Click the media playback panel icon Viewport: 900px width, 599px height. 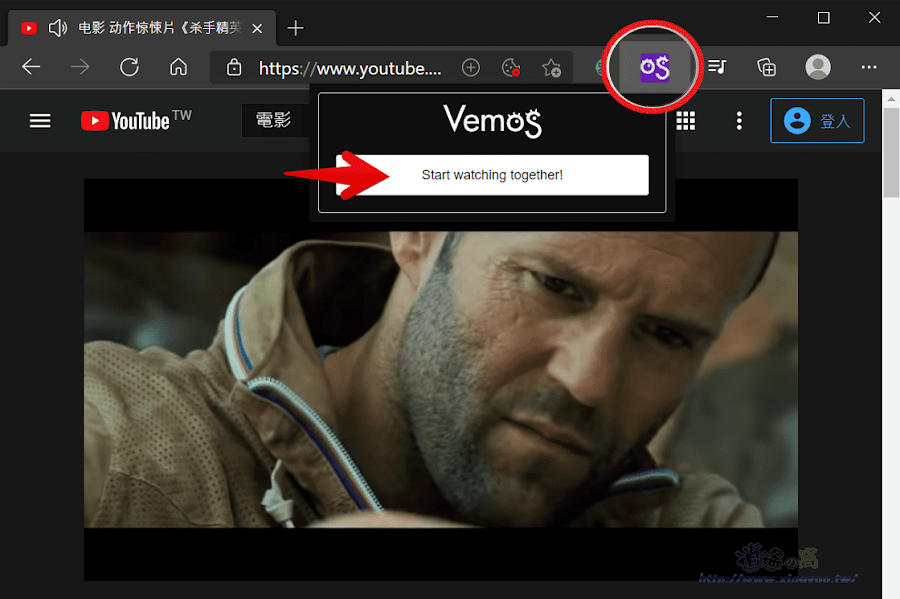(x=716, y=67)
